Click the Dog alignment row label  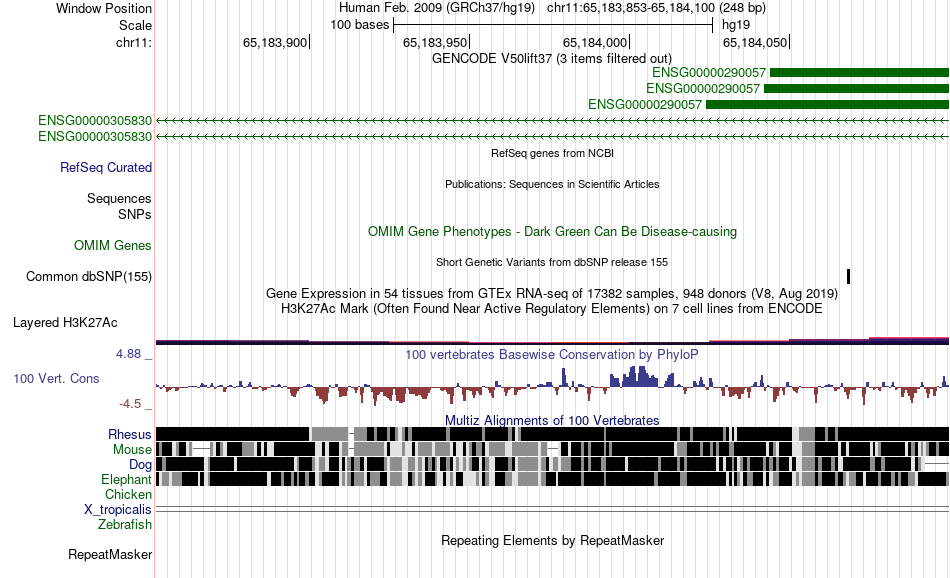tap(140, 465)
